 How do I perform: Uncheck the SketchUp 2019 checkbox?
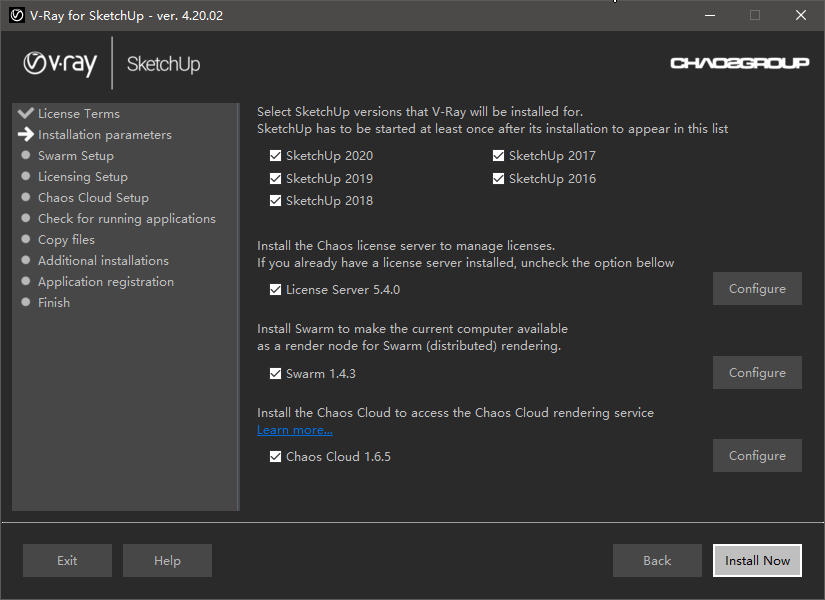pyautogui.click(x=275, y=178)
